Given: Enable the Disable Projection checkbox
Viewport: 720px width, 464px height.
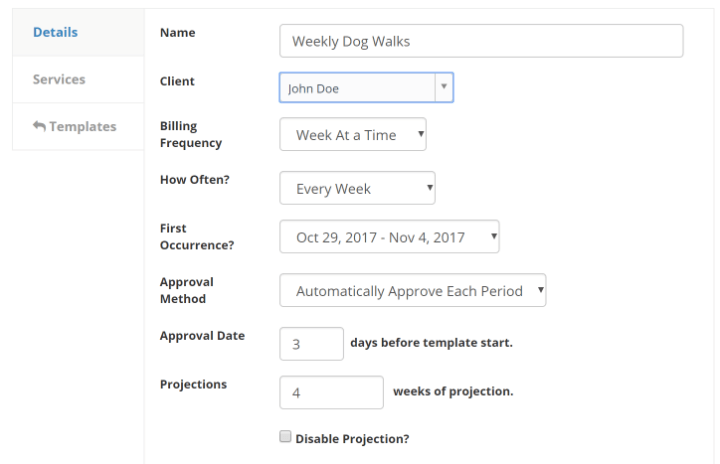Looking at the screenshot, I should click(285, 436).
